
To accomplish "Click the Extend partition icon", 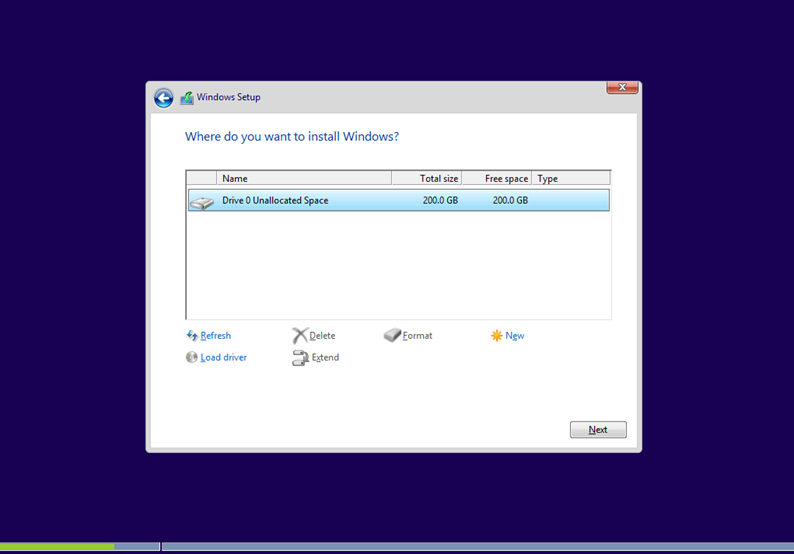I will click(300, 358).
